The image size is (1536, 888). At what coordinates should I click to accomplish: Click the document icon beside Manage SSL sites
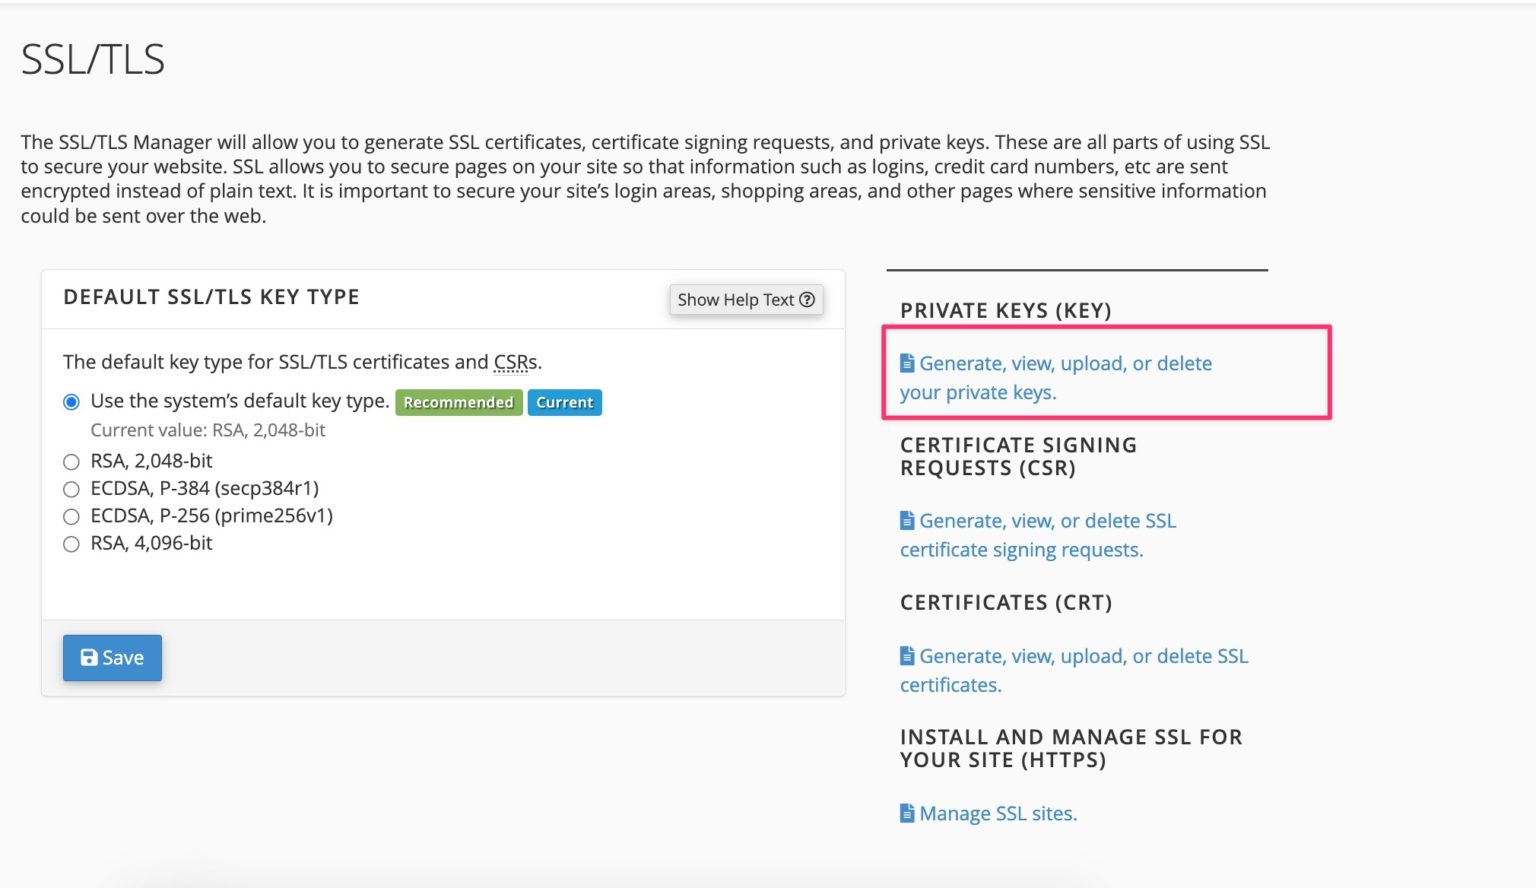coord(907,814)
